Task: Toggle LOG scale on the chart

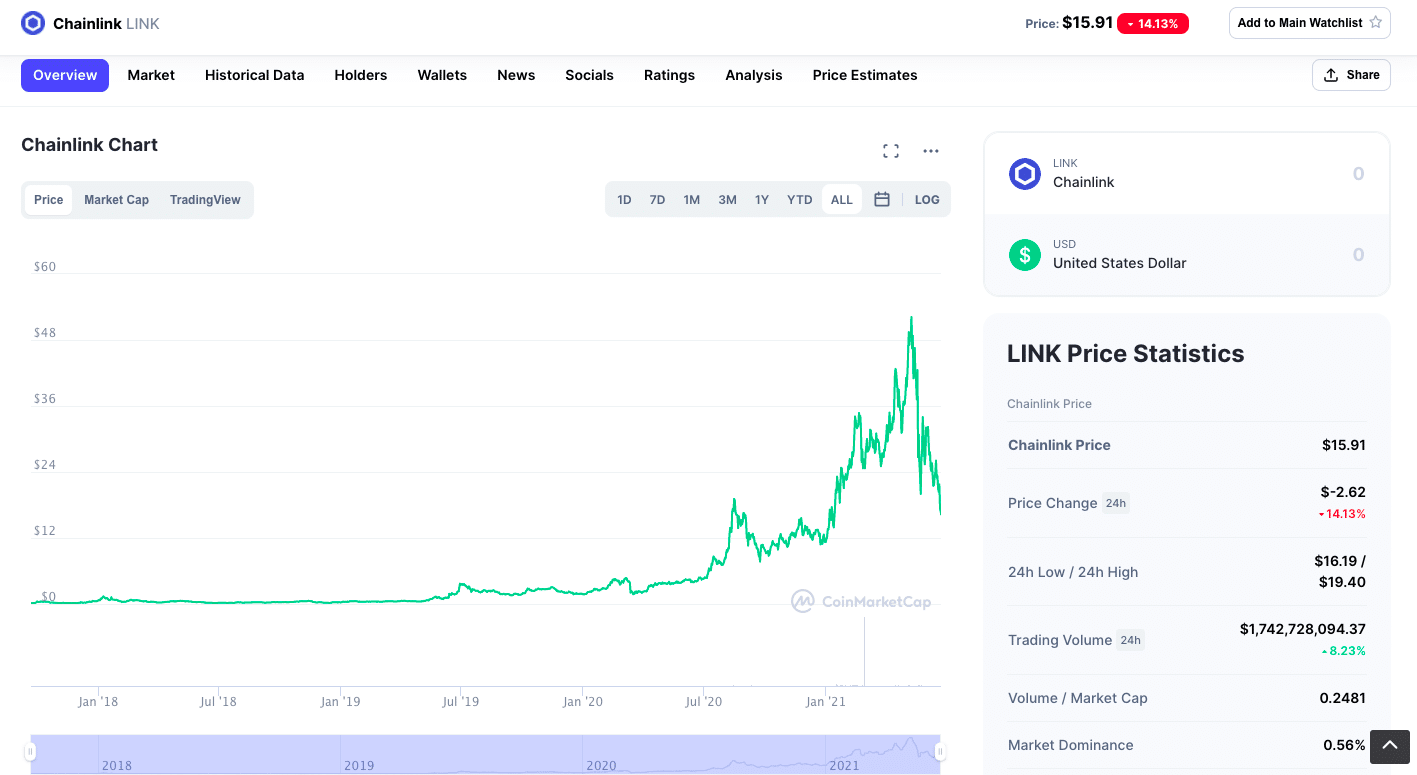Action: pyautogui.click(x=927, y=200)
